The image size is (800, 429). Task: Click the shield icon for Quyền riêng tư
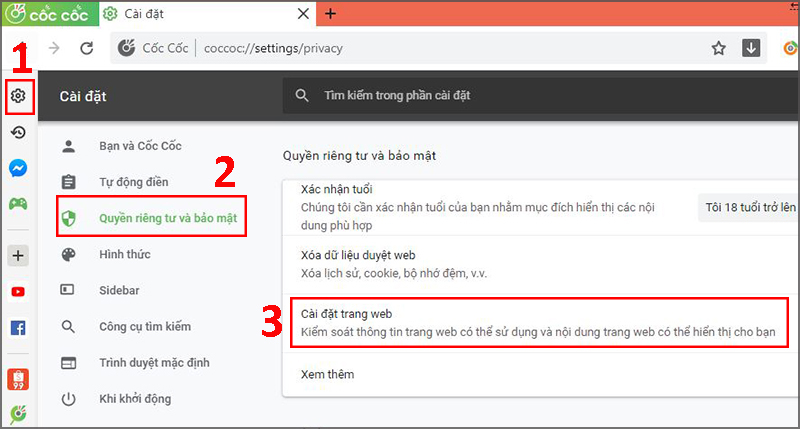tap(68, 218)
